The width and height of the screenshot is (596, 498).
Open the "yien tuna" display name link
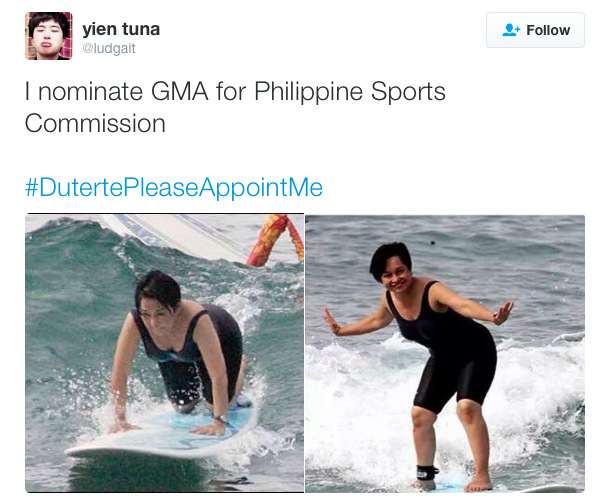[121, 29]
